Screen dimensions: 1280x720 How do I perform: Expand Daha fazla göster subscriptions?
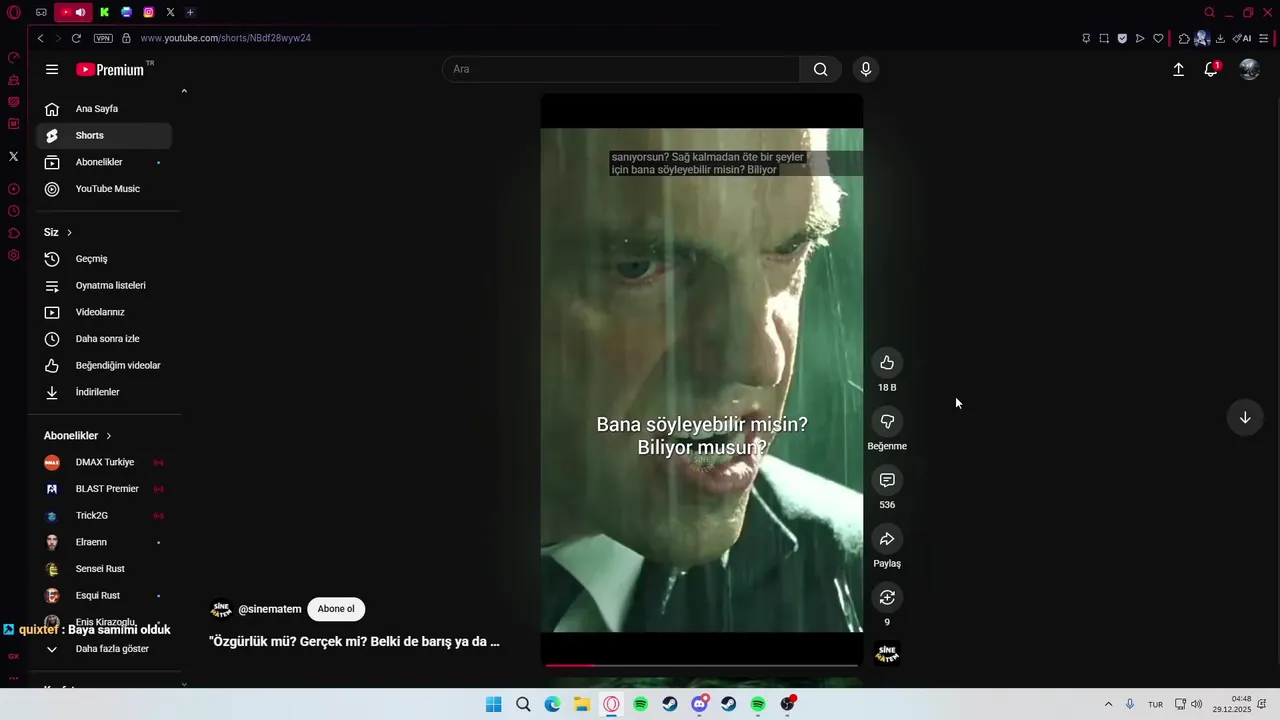click(x=104, y=649)
